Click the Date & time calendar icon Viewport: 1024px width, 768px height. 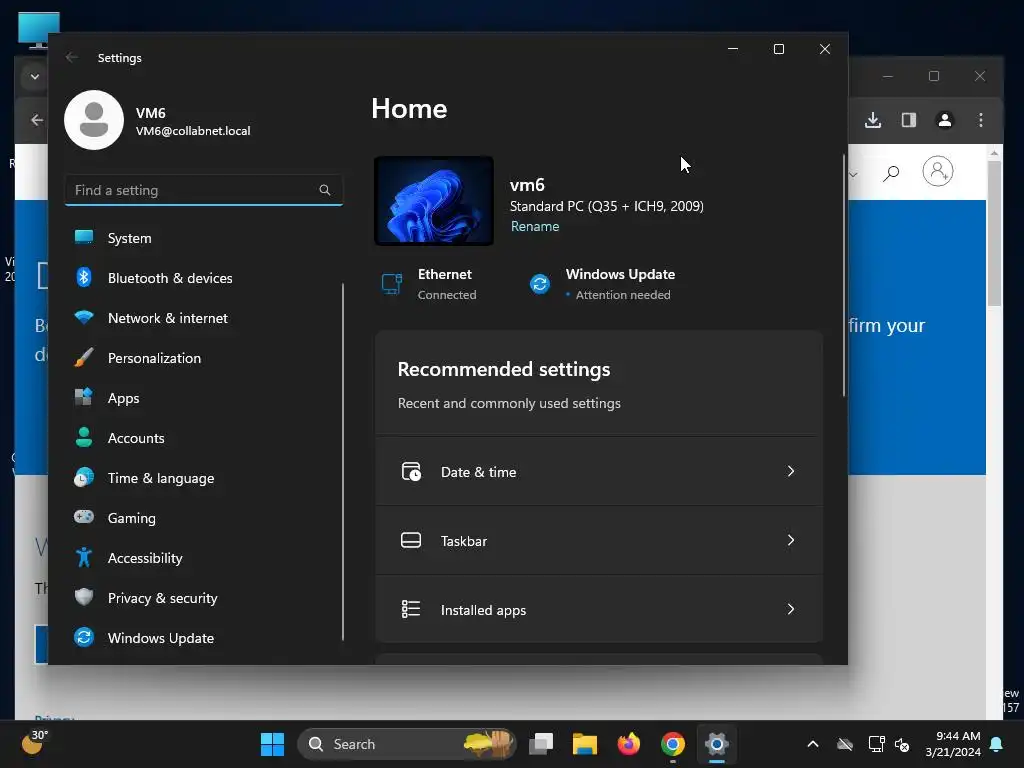pos(411,472)
